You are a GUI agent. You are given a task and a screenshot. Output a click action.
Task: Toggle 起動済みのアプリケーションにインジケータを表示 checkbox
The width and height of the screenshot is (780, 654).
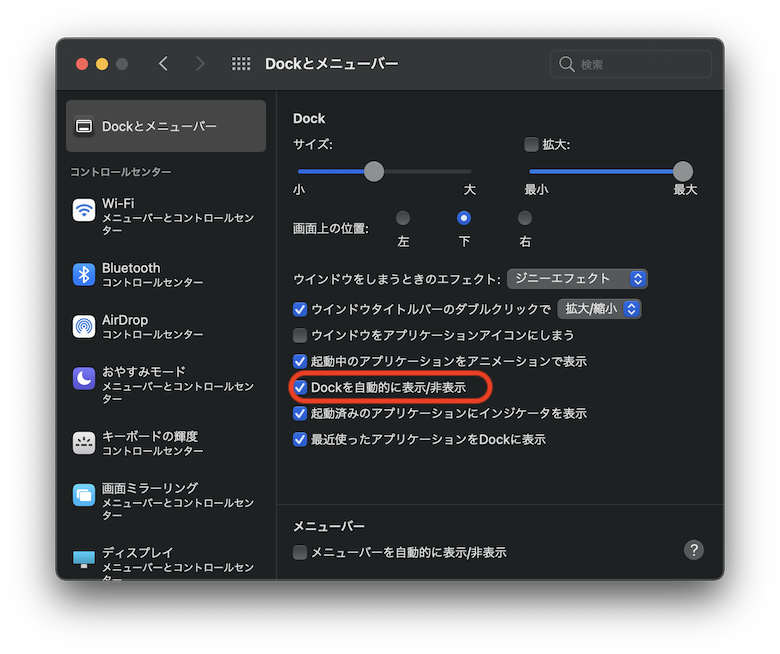(x=300, y=413)
